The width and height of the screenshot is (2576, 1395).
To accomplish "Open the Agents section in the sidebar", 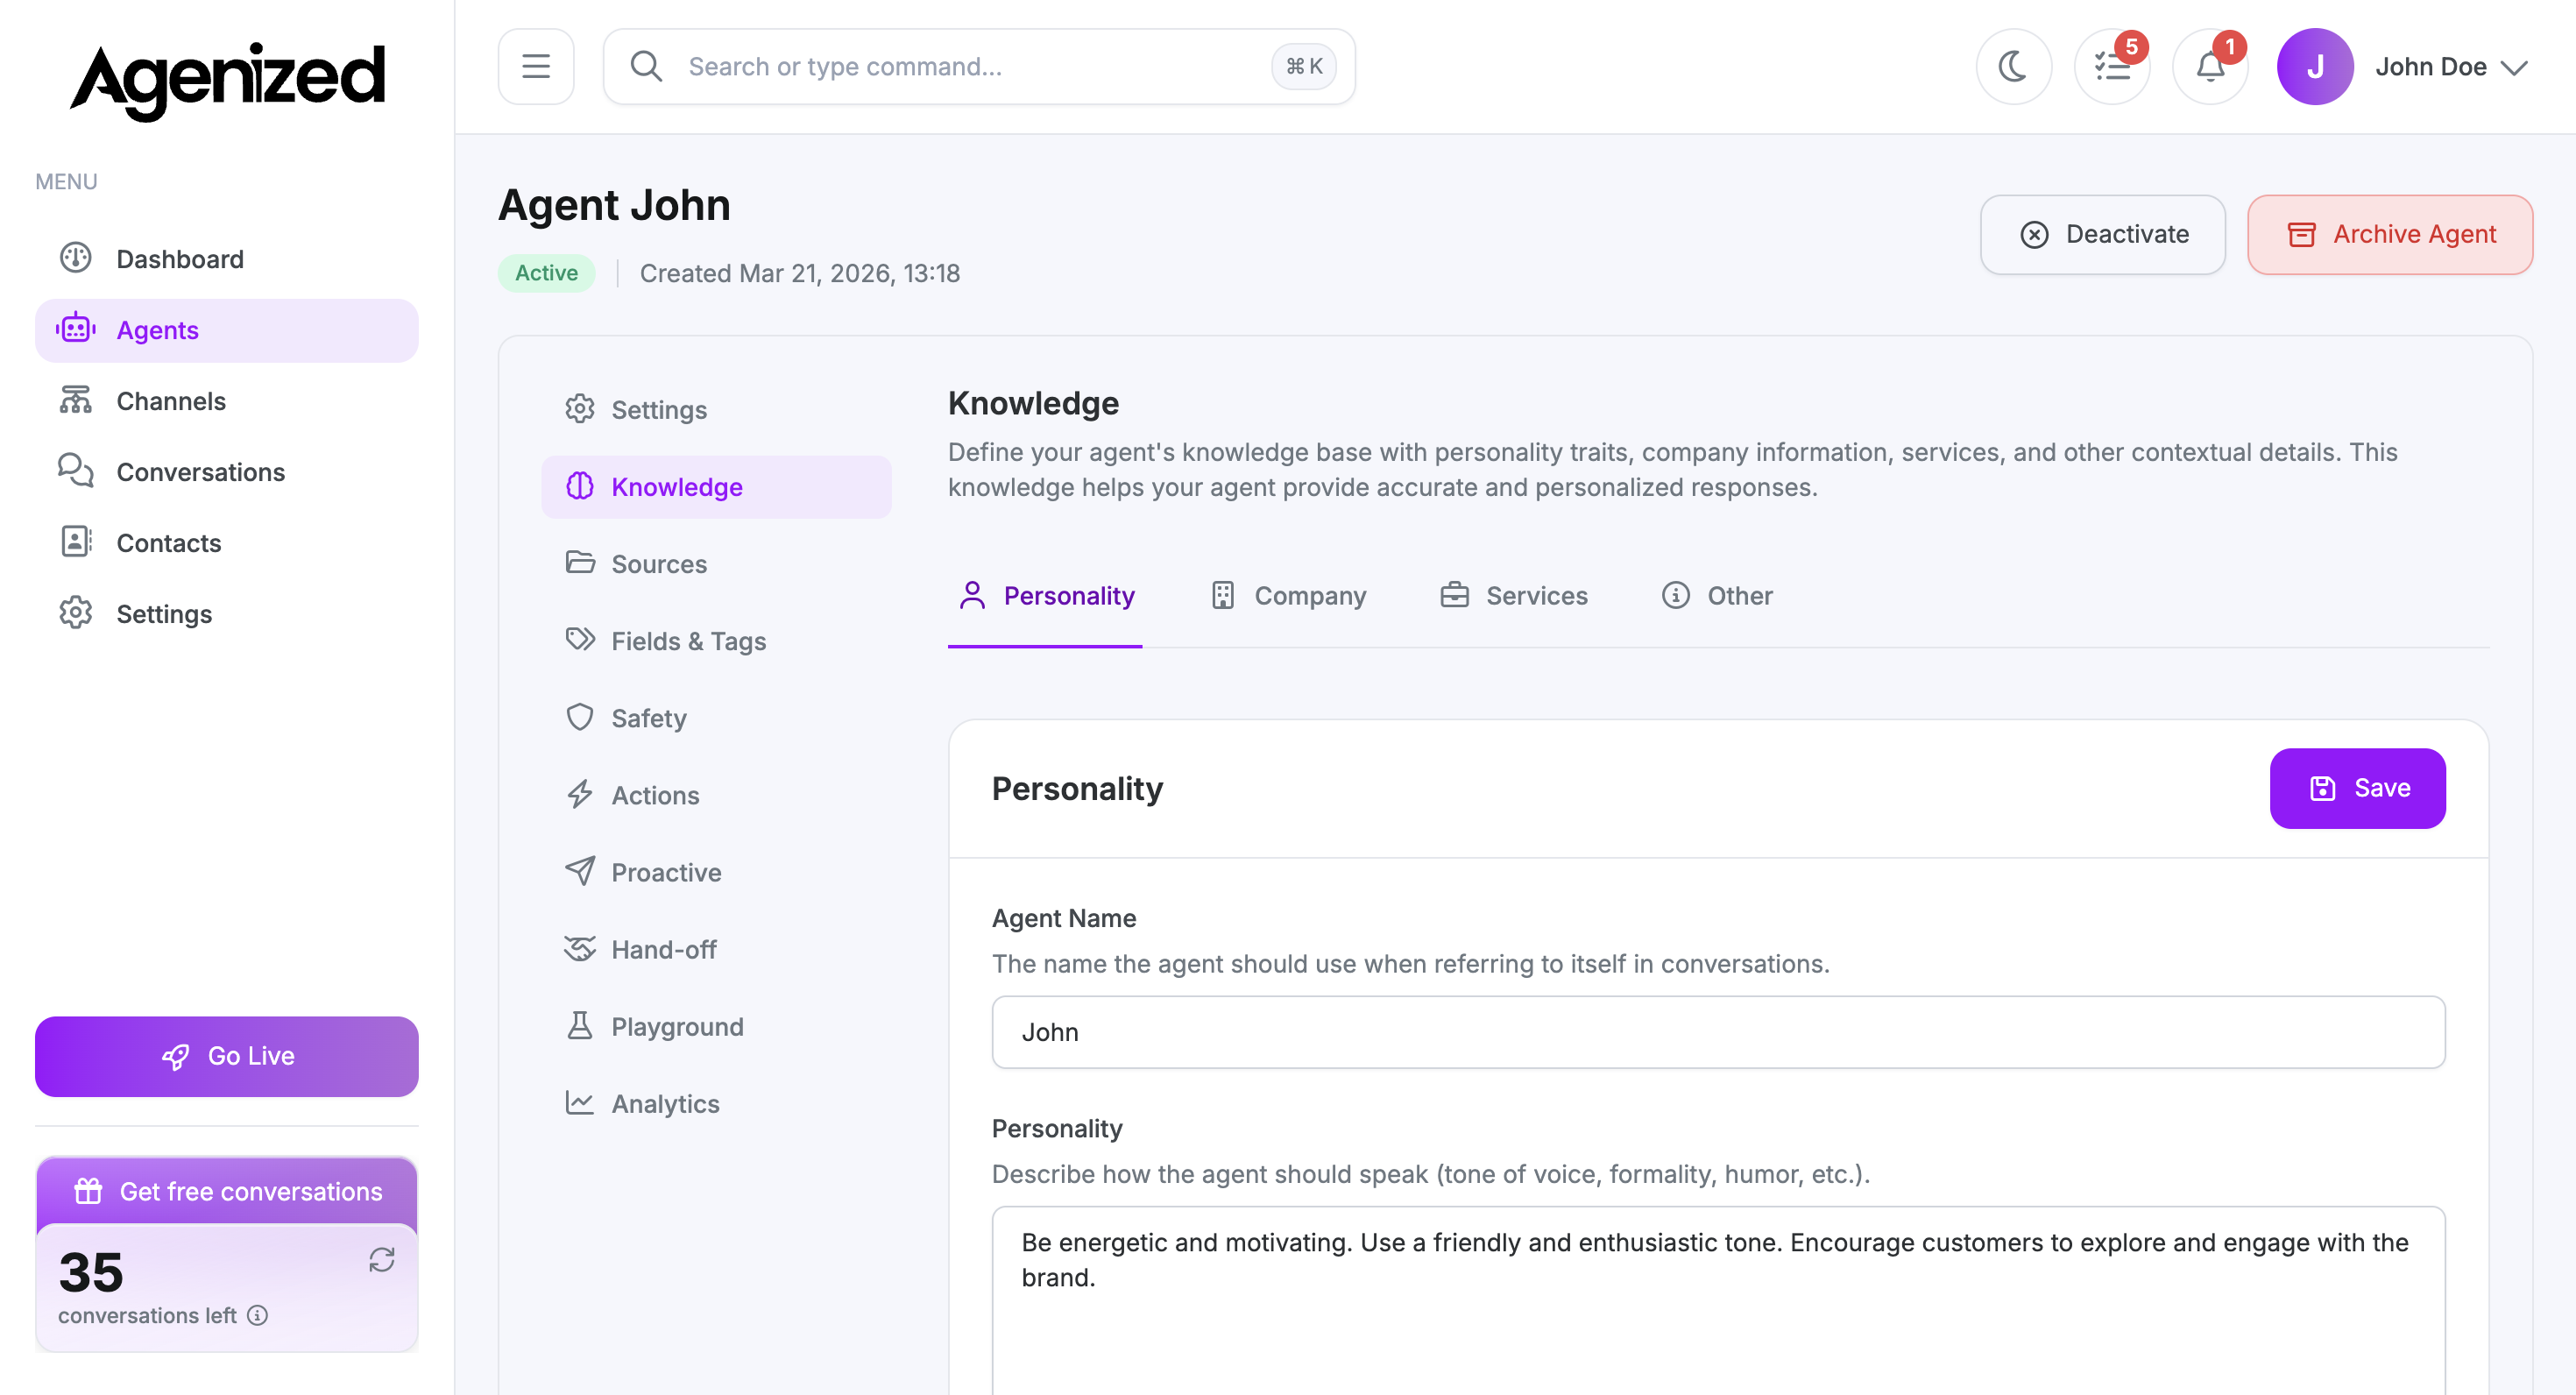I will tap(157, 330).
